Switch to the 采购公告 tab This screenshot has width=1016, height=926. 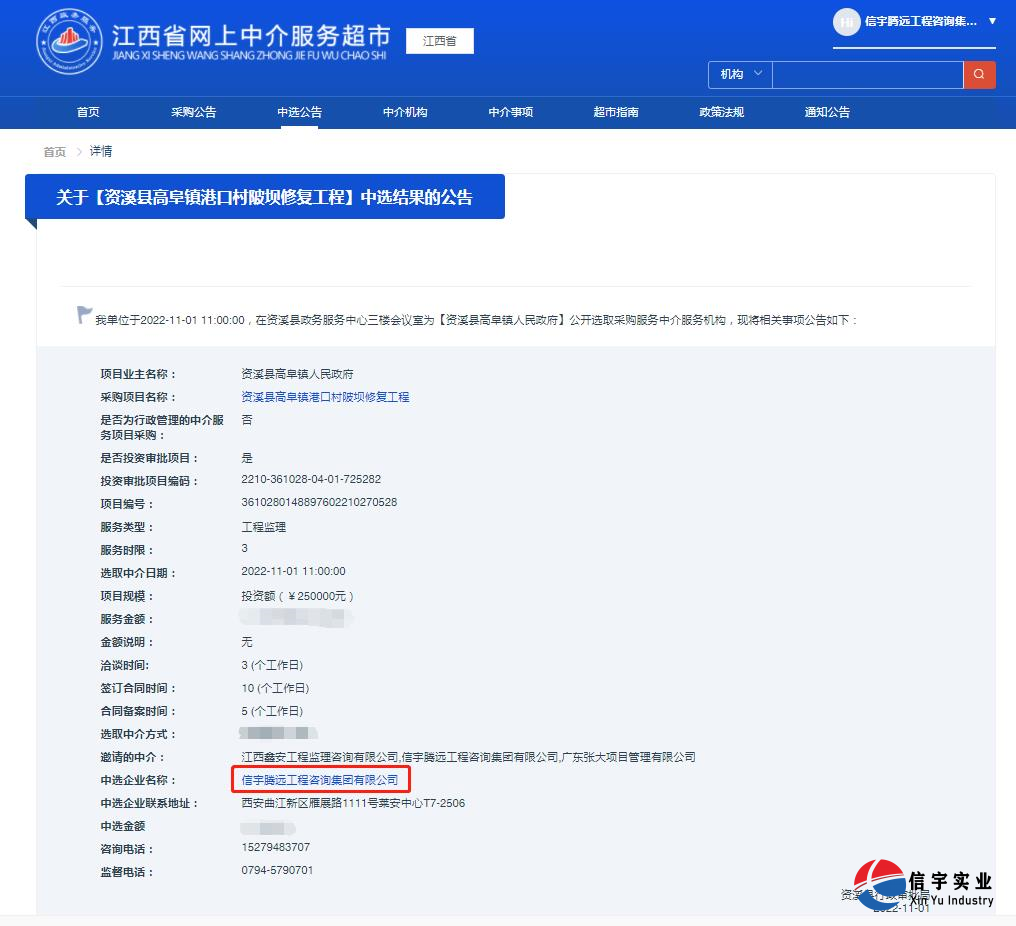(194, 112)
